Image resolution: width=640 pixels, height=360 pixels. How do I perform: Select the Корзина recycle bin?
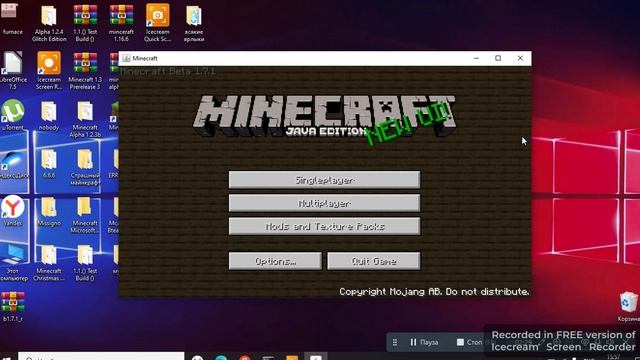point(629,307)
